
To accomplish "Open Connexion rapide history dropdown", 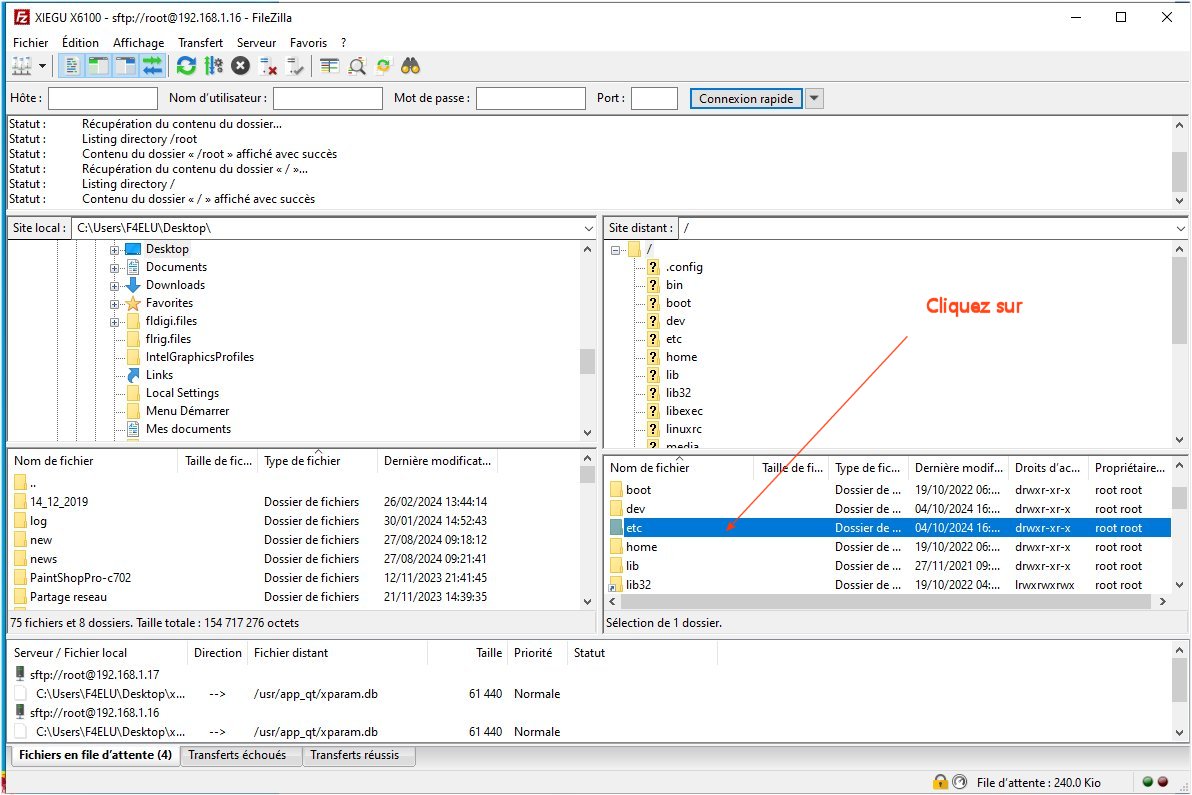I will (x=814, y=98).
